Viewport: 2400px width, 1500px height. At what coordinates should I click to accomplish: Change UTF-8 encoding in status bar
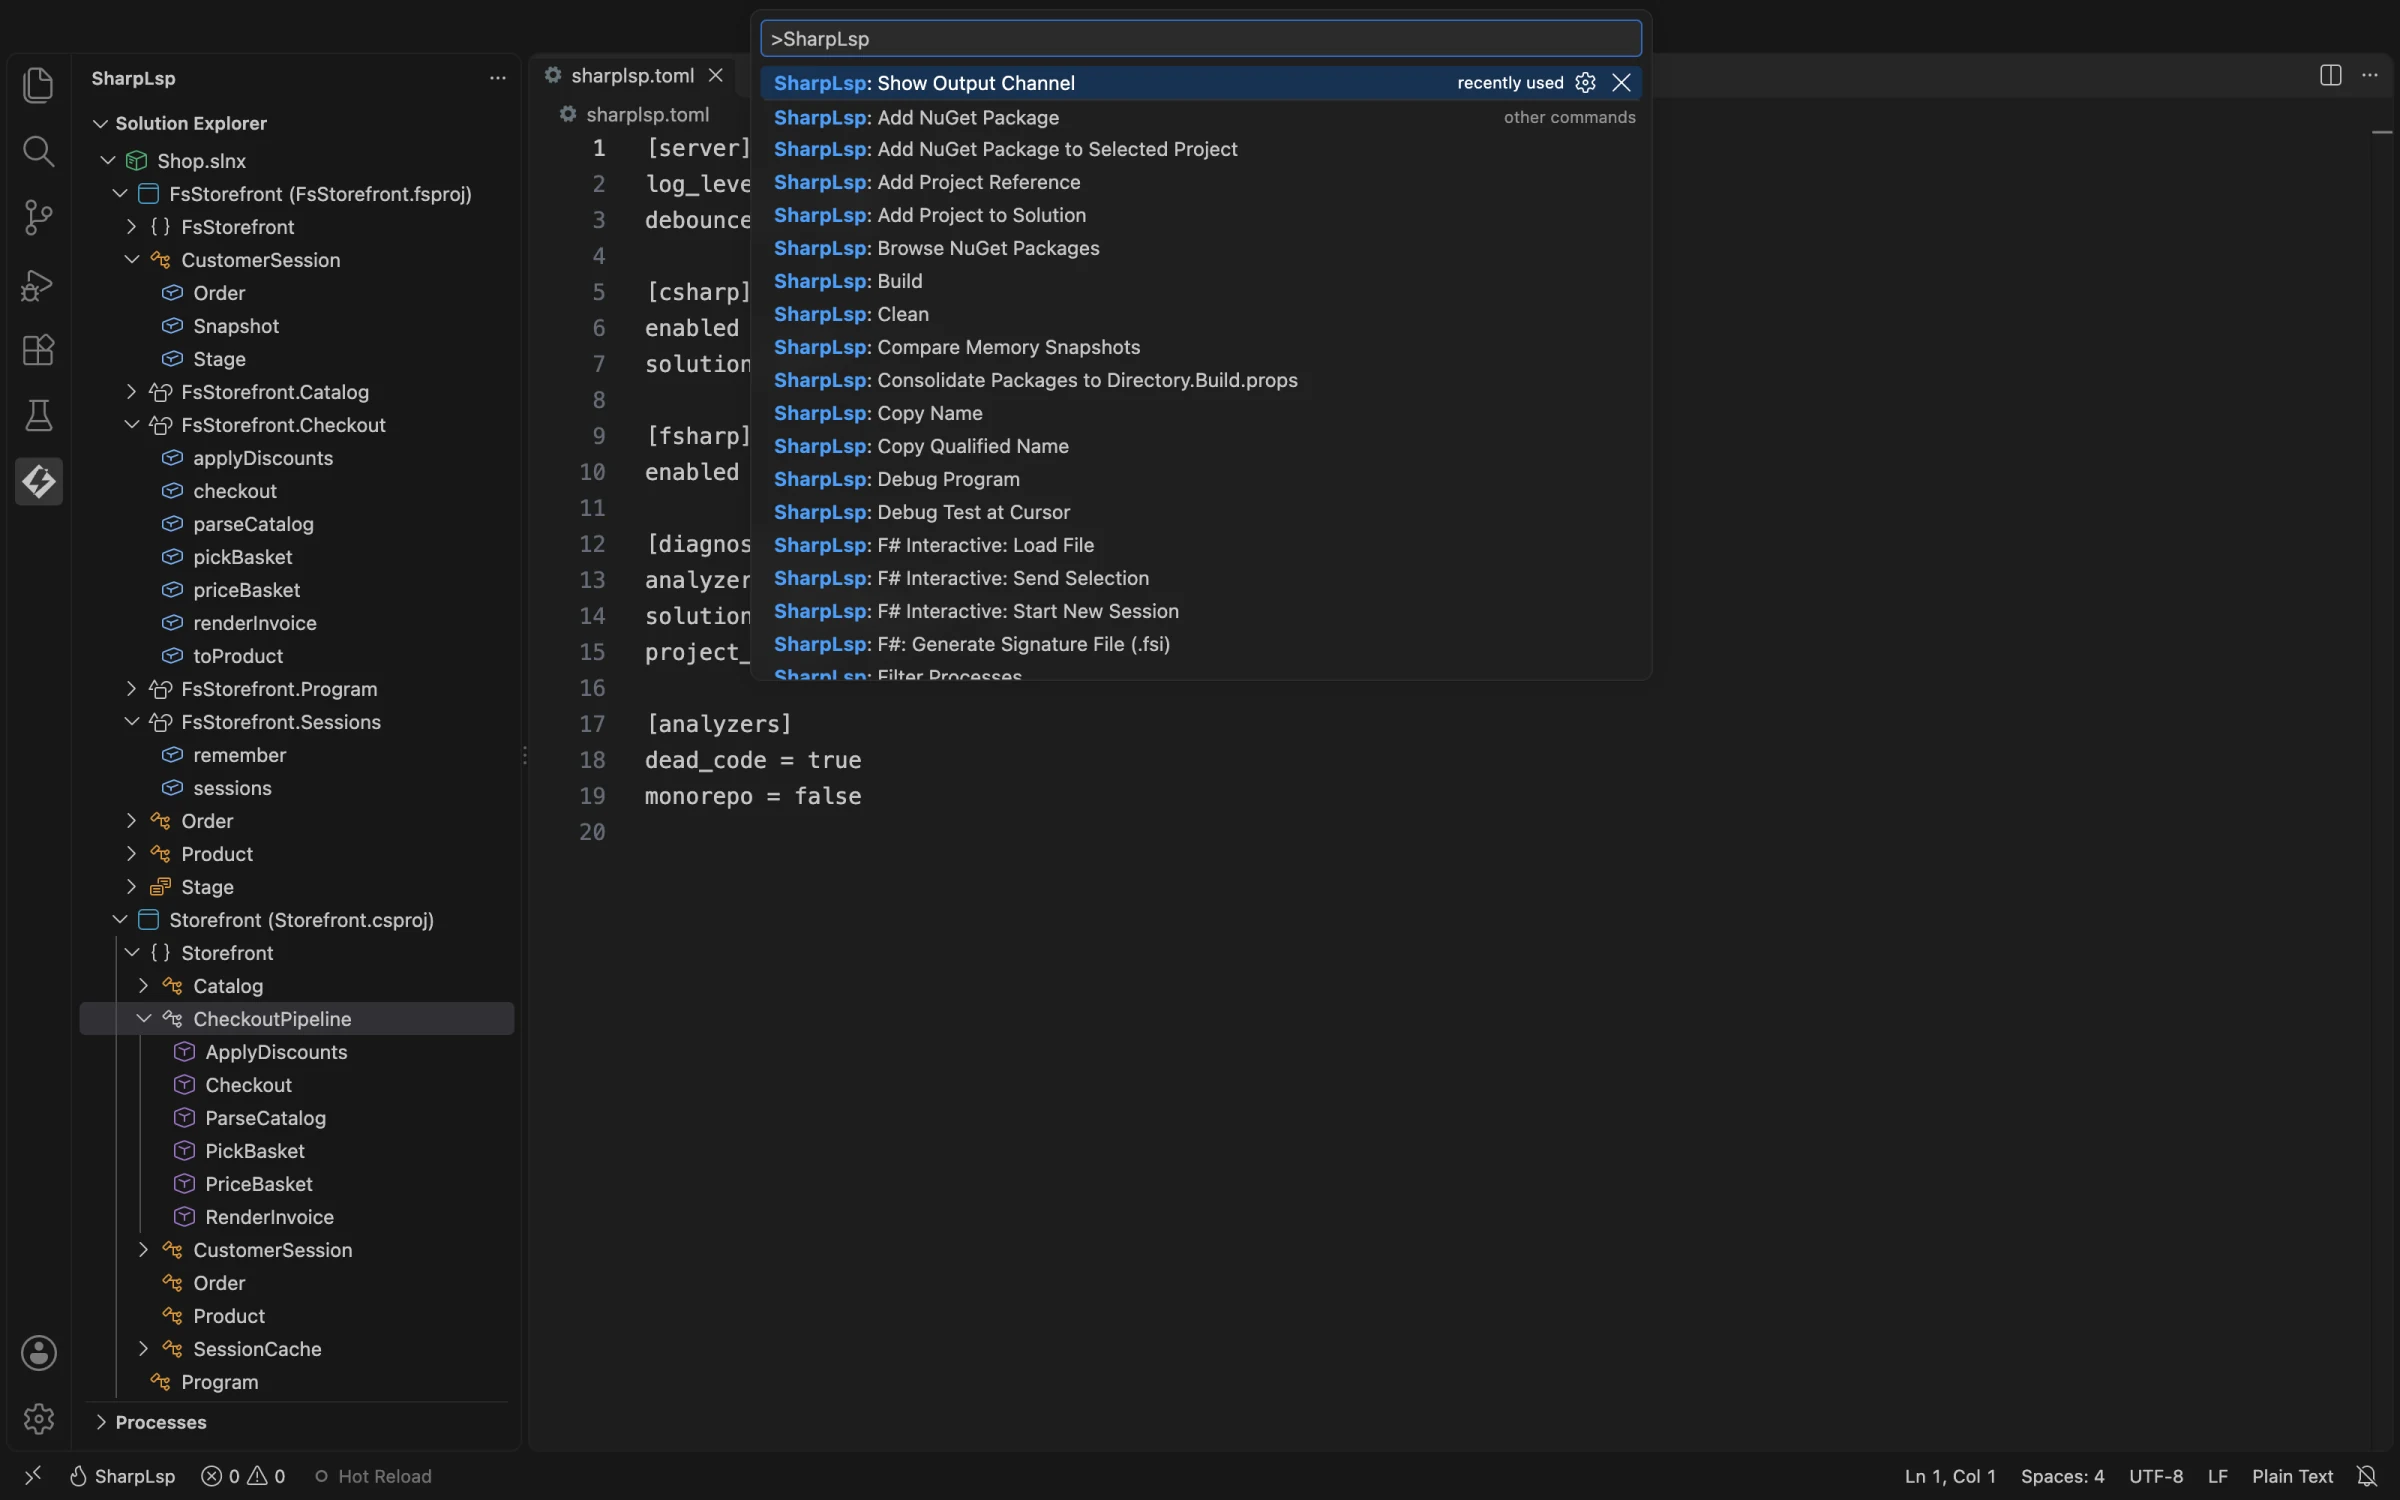(2155, 1476)
